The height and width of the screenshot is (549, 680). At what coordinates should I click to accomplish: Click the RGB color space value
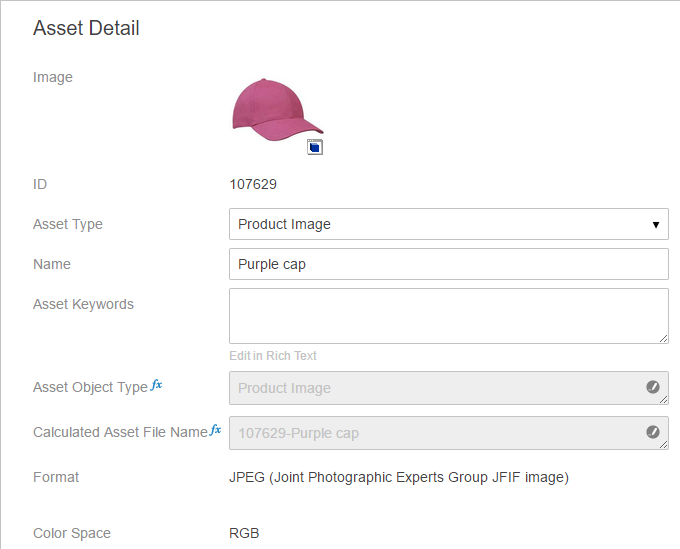tap(244, 533)
